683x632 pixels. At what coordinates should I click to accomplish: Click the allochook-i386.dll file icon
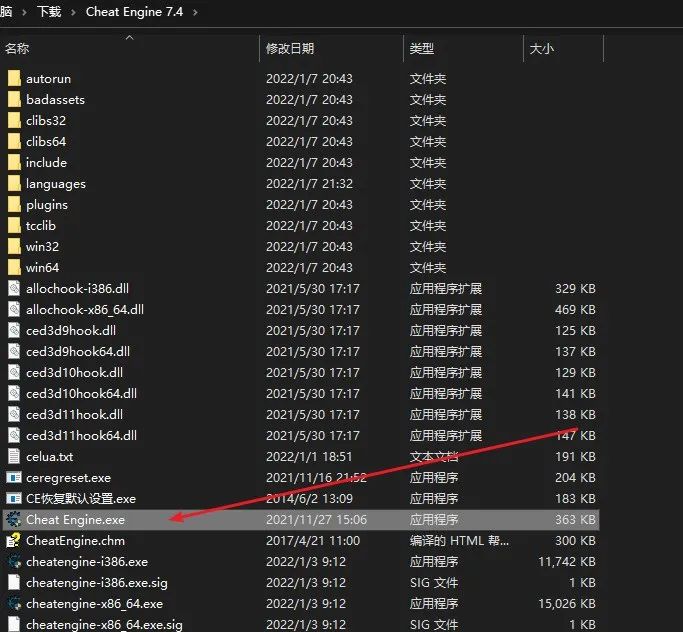pyautogui.click(x=14, y=288)
